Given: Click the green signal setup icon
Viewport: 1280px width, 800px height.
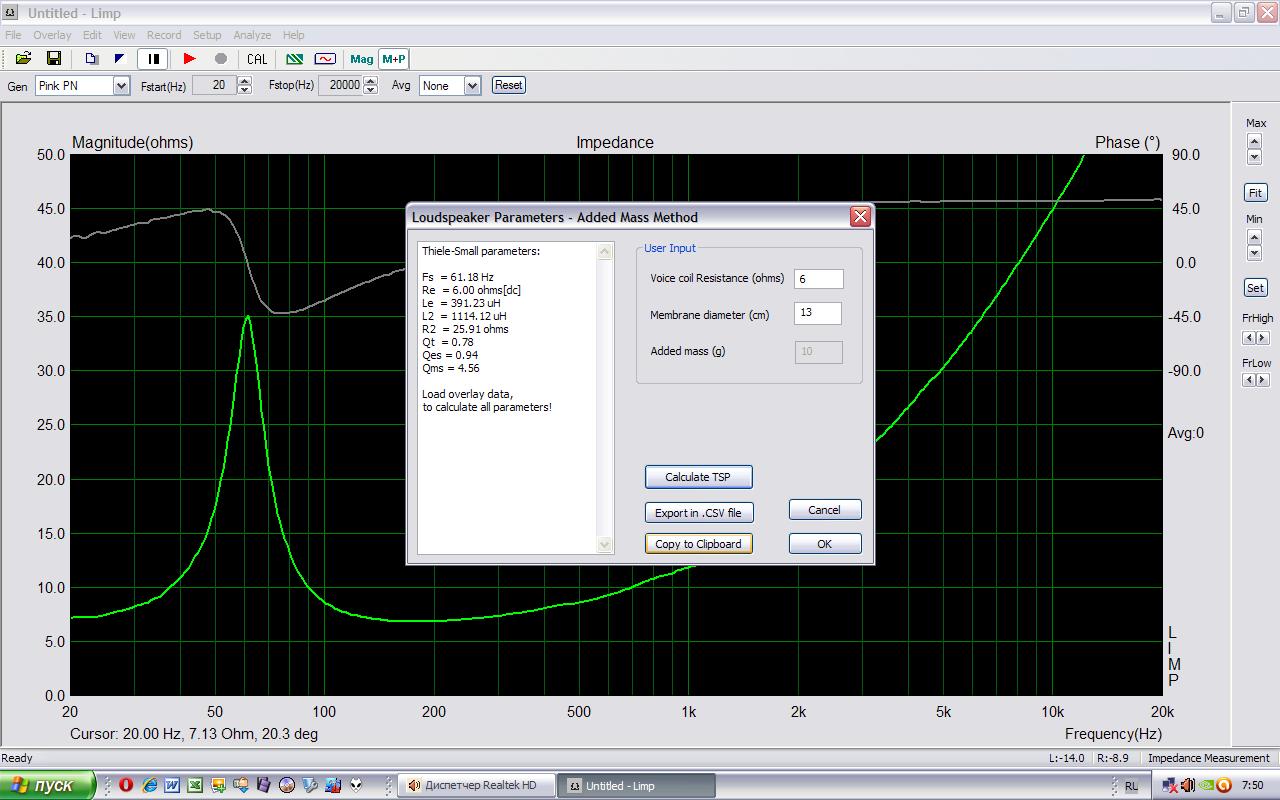Looking at the screenshot, I should 295,59.
